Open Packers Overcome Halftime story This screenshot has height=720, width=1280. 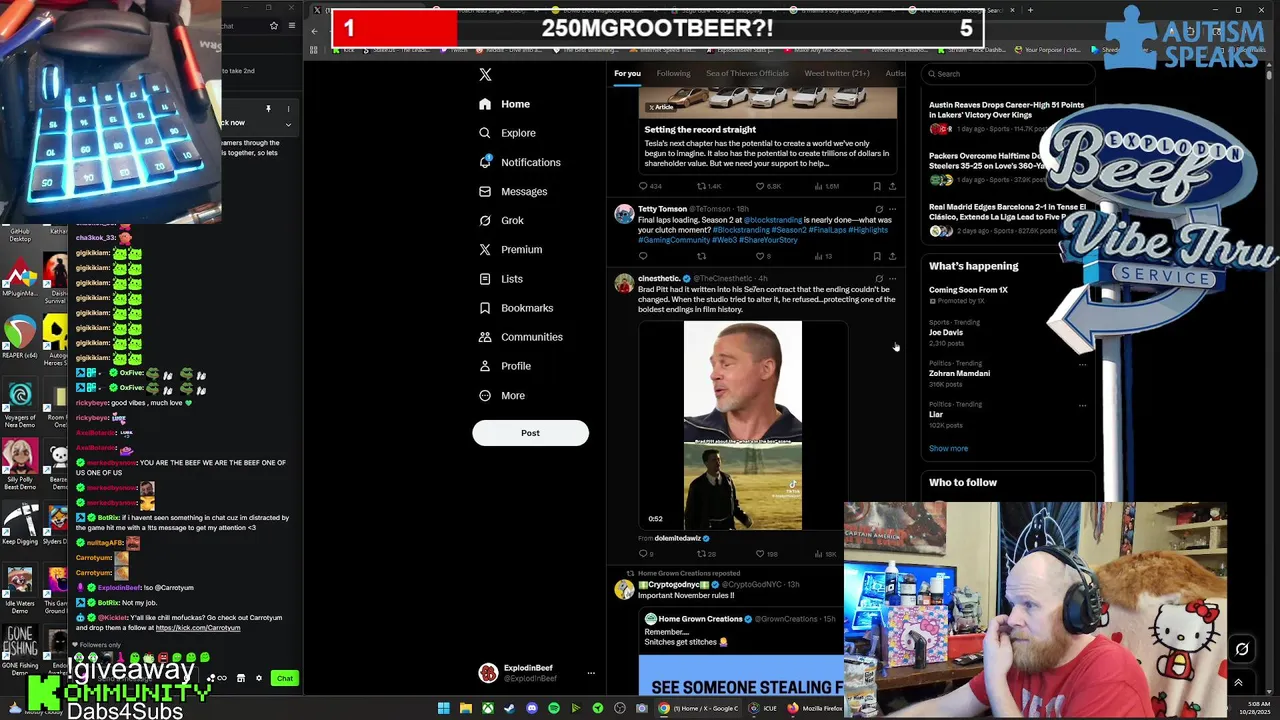tap(987, 161)
